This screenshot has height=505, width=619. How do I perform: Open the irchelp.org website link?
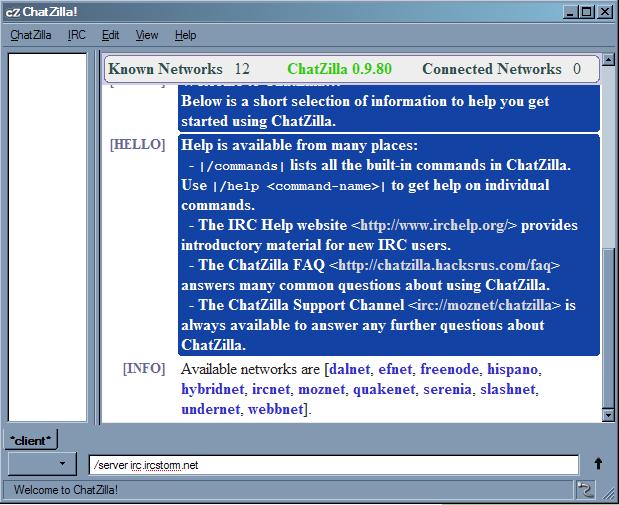[433, 225]
